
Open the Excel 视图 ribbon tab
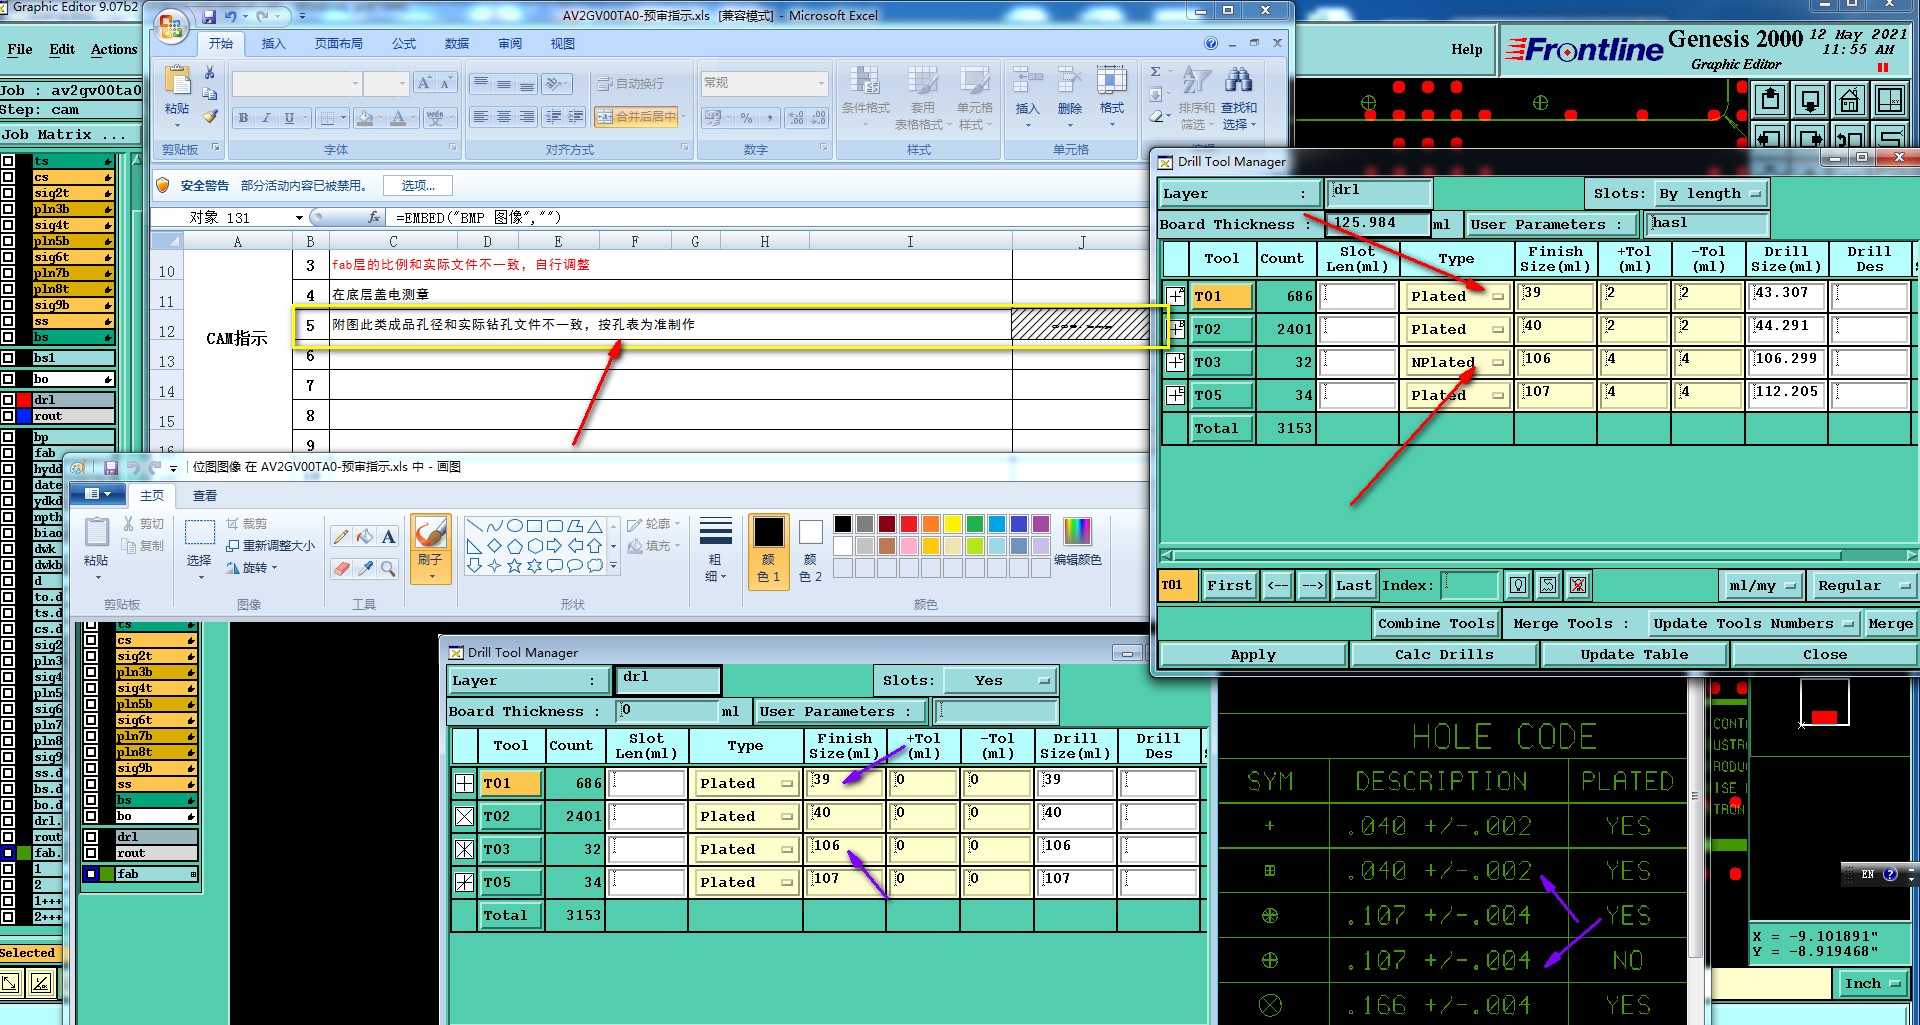pyautogui.click(x=562, y=44)
